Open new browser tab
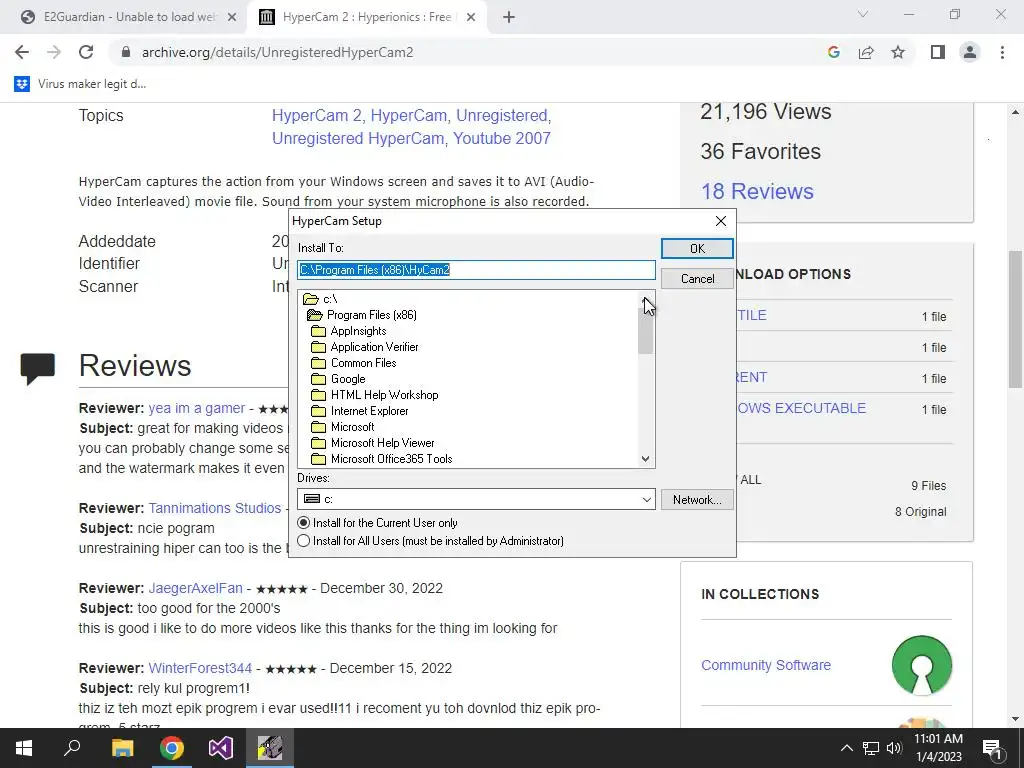The width and height of the screenshot is (1024, 768). pos(509,18)
